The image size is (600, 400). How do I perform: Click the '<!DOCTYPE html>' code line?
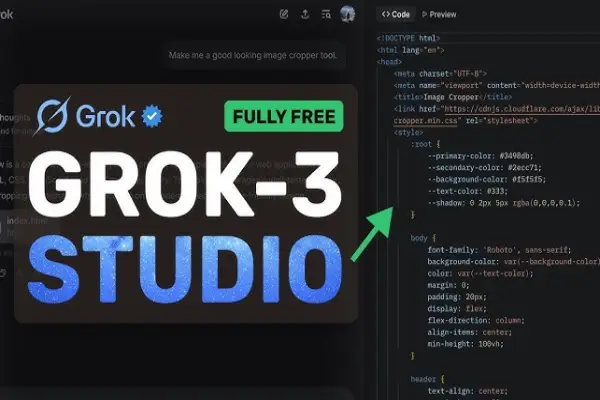tap(408, 38)
